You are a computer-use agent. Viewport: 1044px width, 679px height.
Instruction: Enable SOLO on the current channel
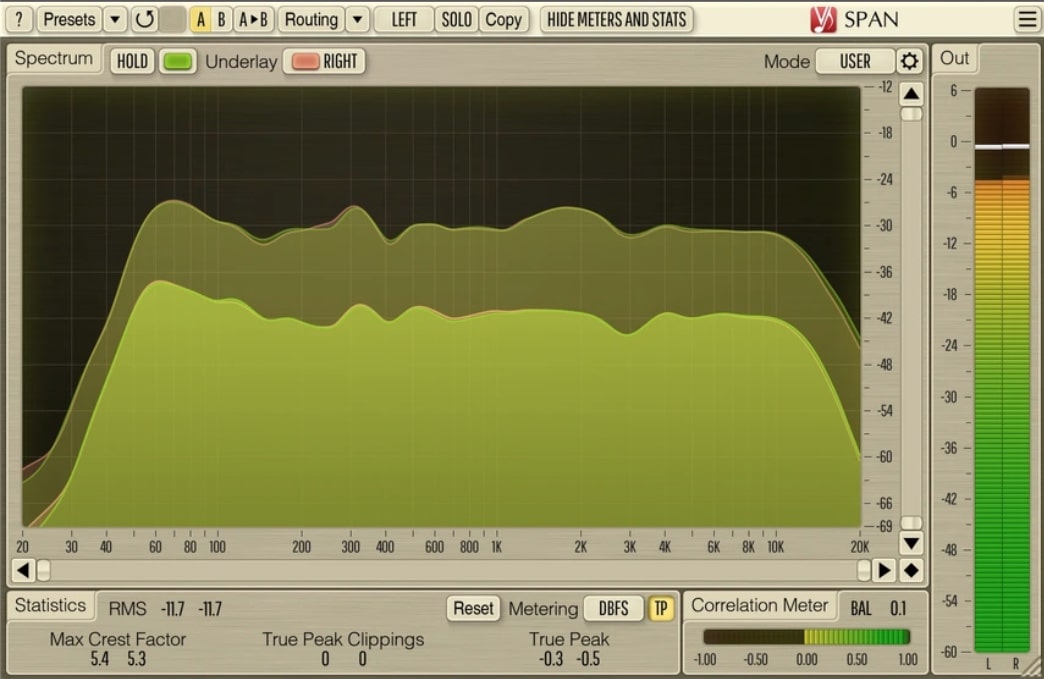point(456,19)
